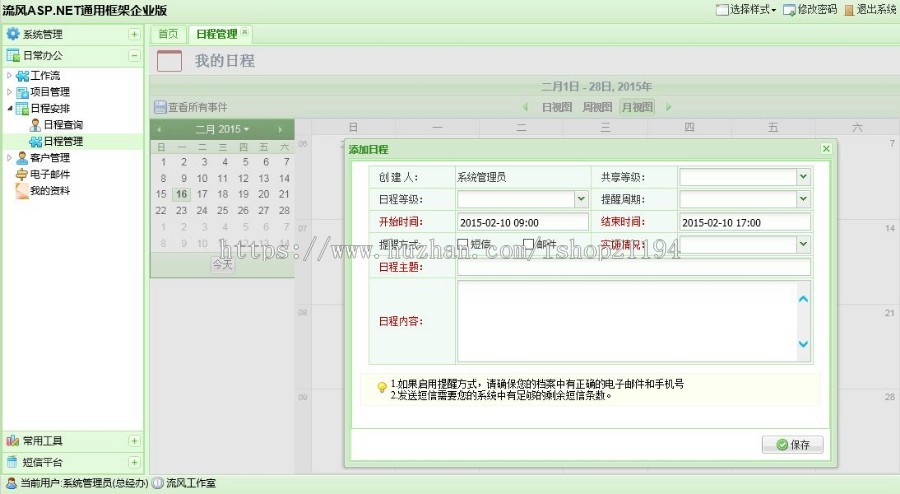Click the 开始时间 input field
The width and height of the screenshot is (900, 494).
523,222
